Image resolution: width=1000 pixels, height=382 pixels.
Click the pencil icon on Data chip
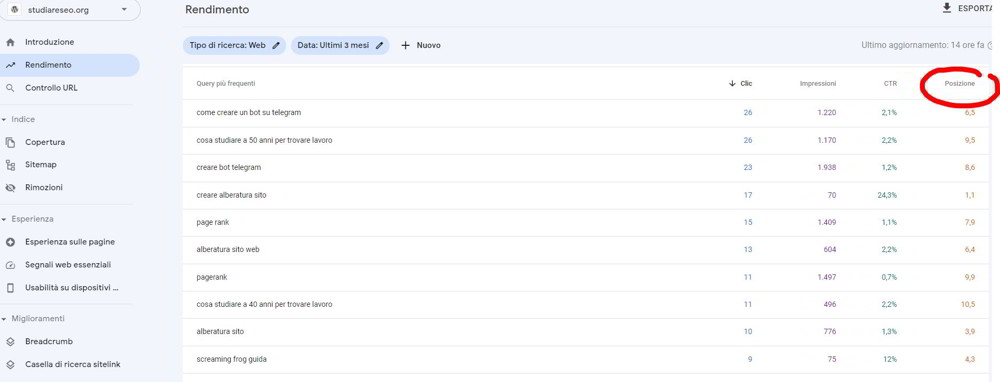coord(379,45)
